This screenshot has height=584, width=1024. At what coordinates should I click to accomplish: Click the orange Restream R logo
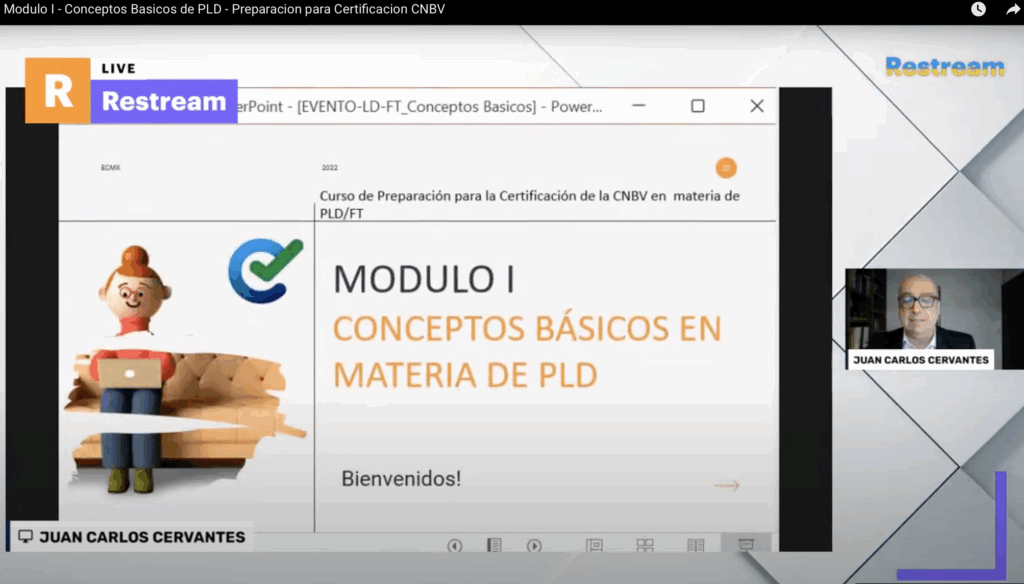pos(58,91)
